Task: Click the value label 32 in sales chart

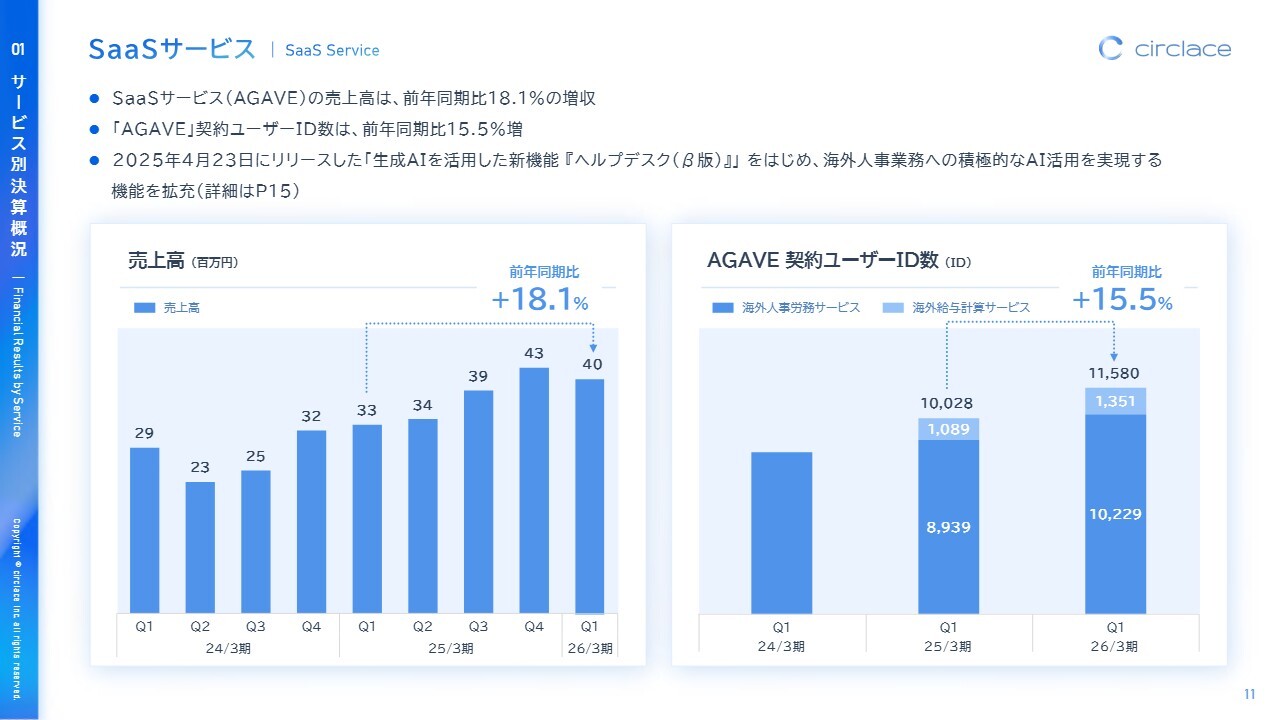Action: click(x=312, y=416)
